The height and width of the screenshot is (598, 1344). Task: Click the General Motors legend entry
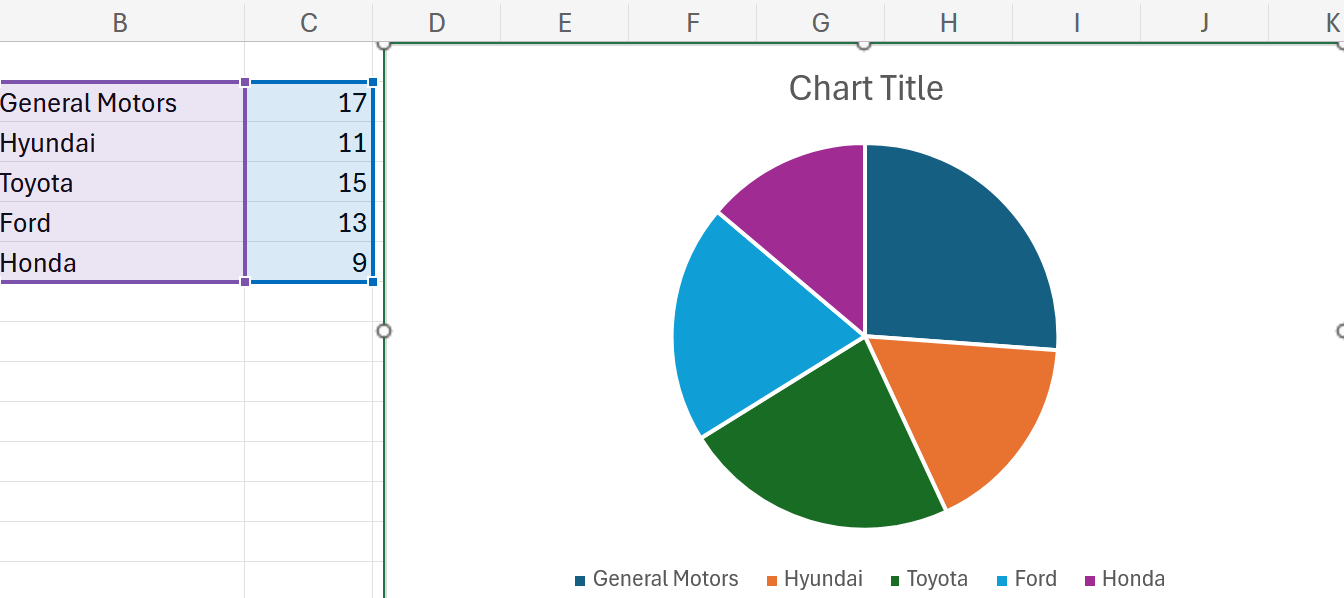[x=656, y=579]
